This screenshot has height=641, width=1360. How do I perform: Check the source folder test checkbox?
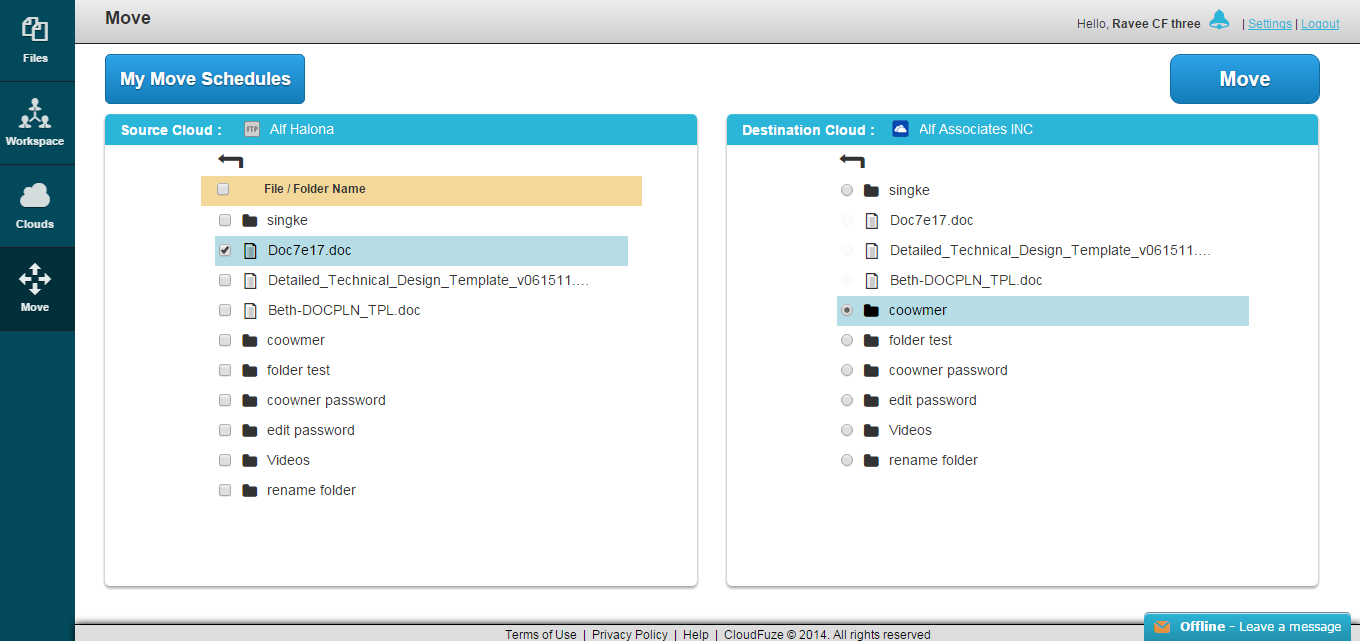click(x=225, y=370)
